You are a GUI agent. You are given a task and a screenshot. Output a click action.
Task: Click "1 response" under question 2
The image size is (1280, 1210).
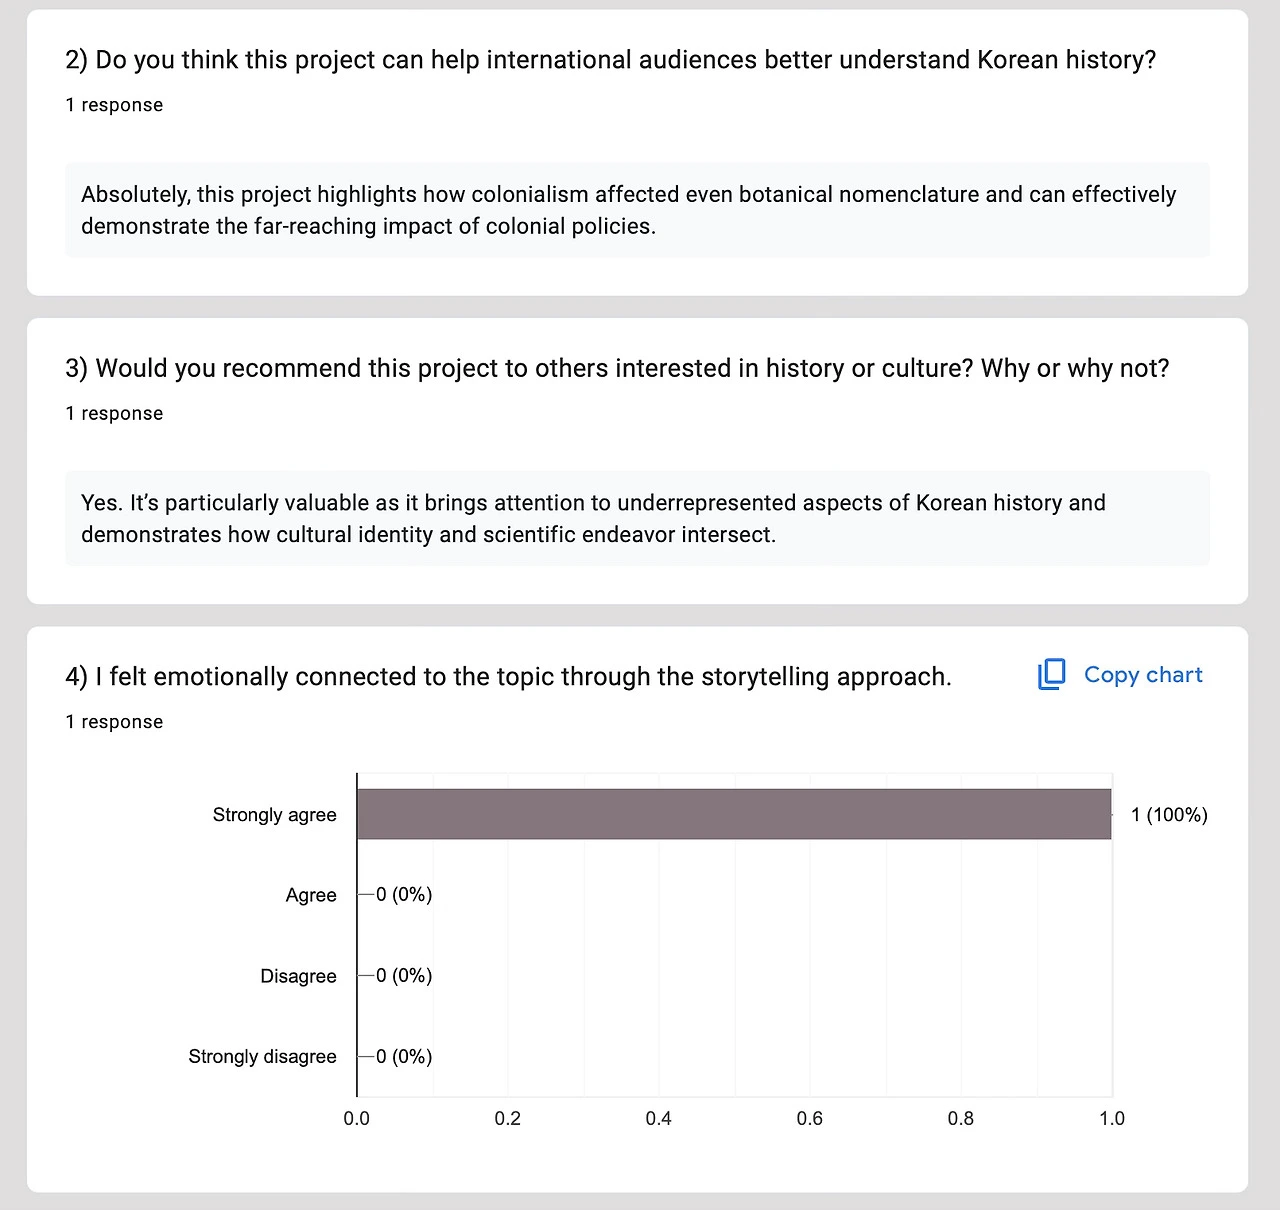[x=114, y=105]
